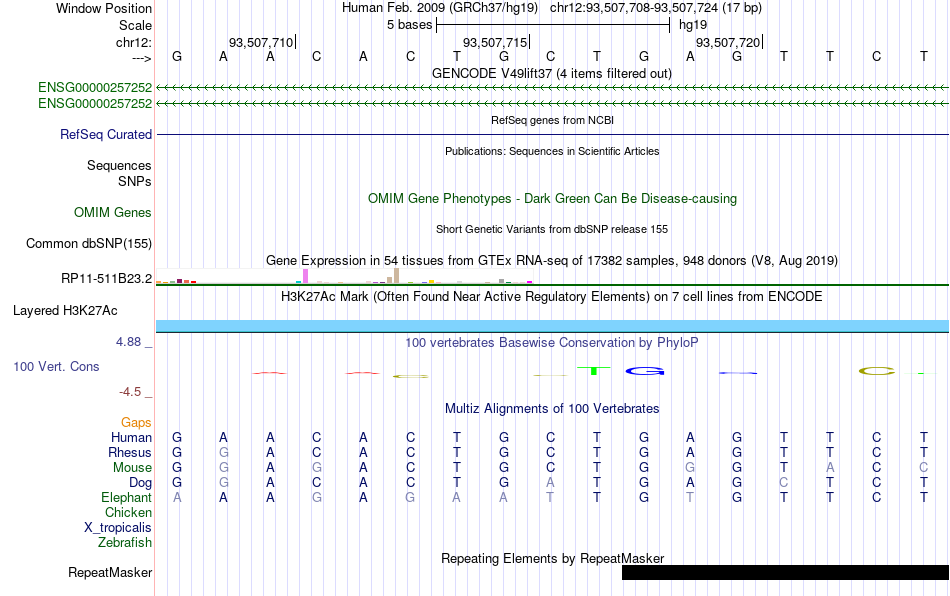Image resolution: width=950 pixels, height=596 pixels.
Task: Click the Chicken alignment row label
Action: pos(128,512)
